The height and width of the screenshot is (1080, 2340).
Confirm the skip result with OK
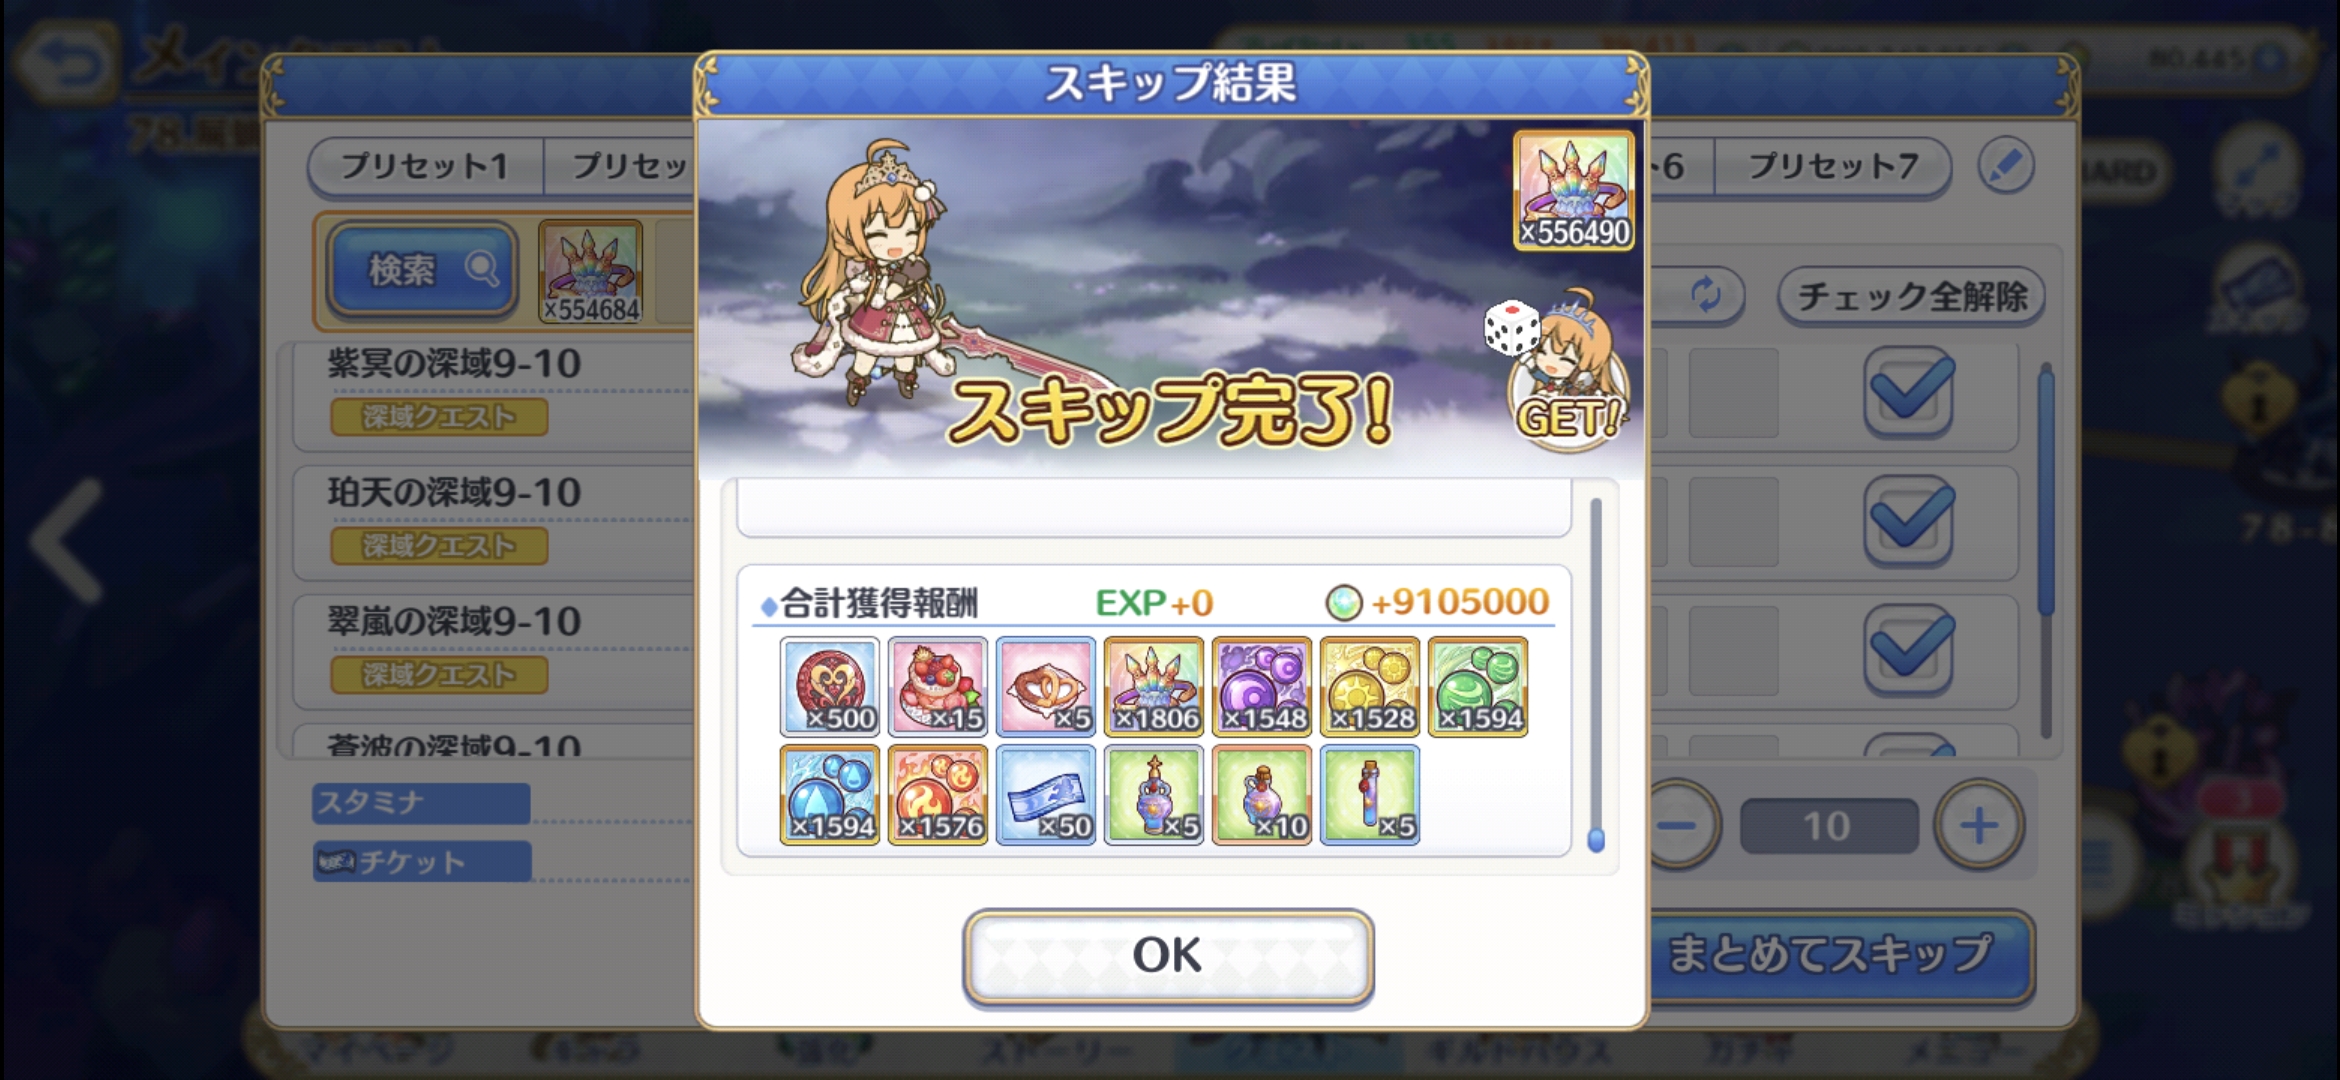pyautogui.click(x=1168, y=956)
